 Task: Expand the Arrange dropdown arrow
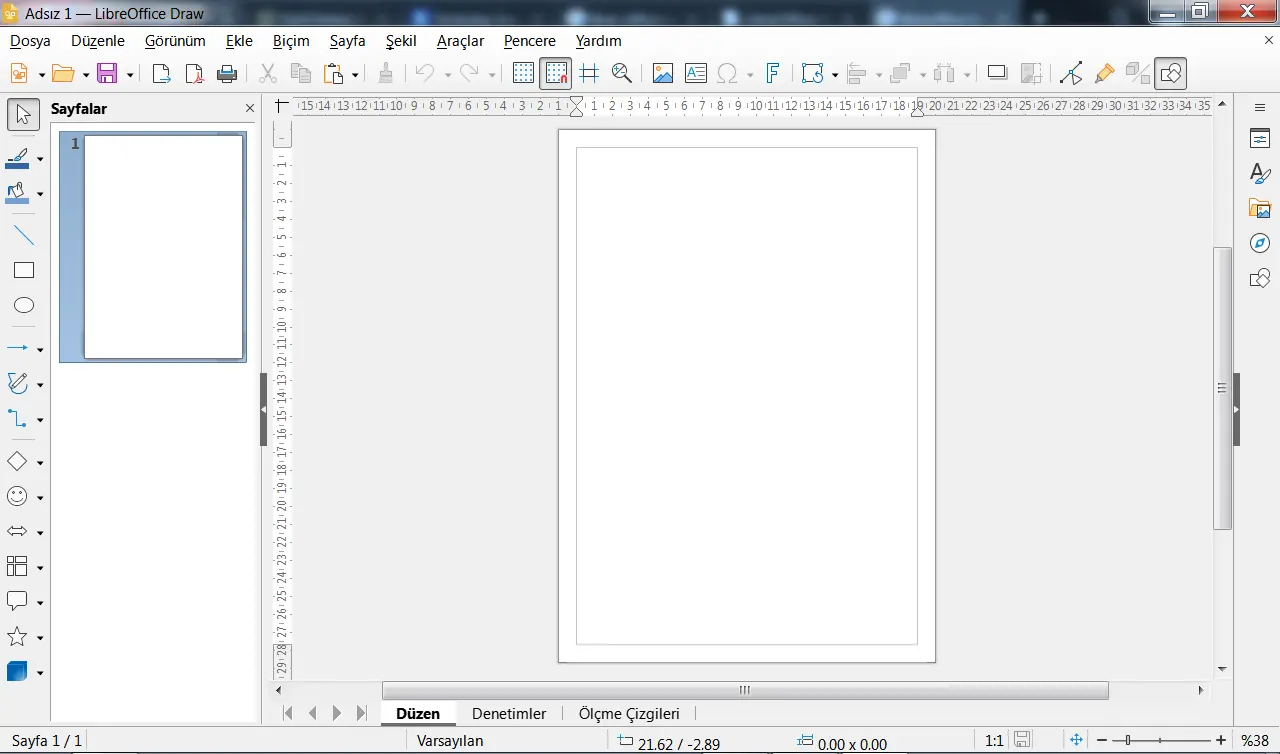coord(922,74)
